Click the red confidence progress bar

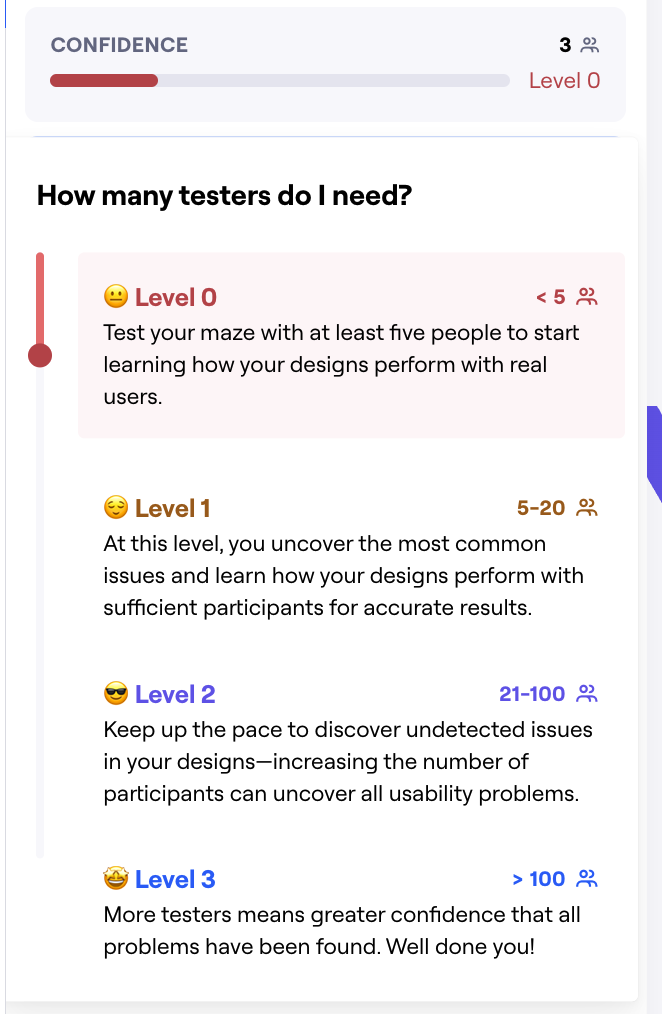click(104, 81)
